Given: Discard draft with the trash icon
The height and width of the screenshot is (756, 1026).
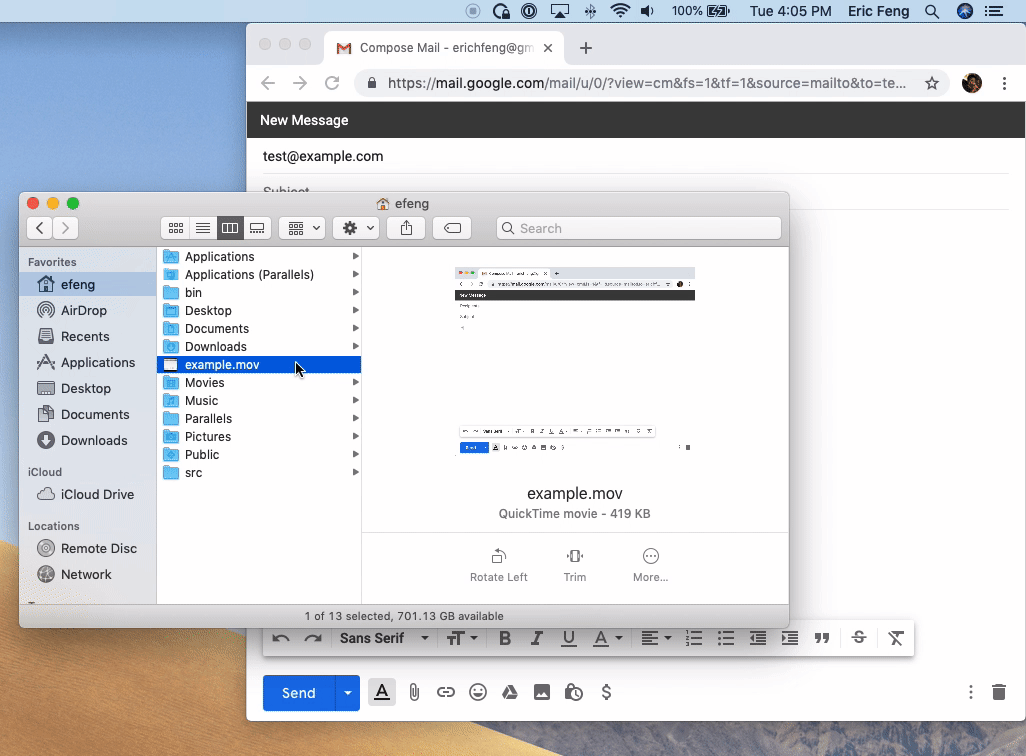Looking at the screenshot, I should tap(998, 692).
